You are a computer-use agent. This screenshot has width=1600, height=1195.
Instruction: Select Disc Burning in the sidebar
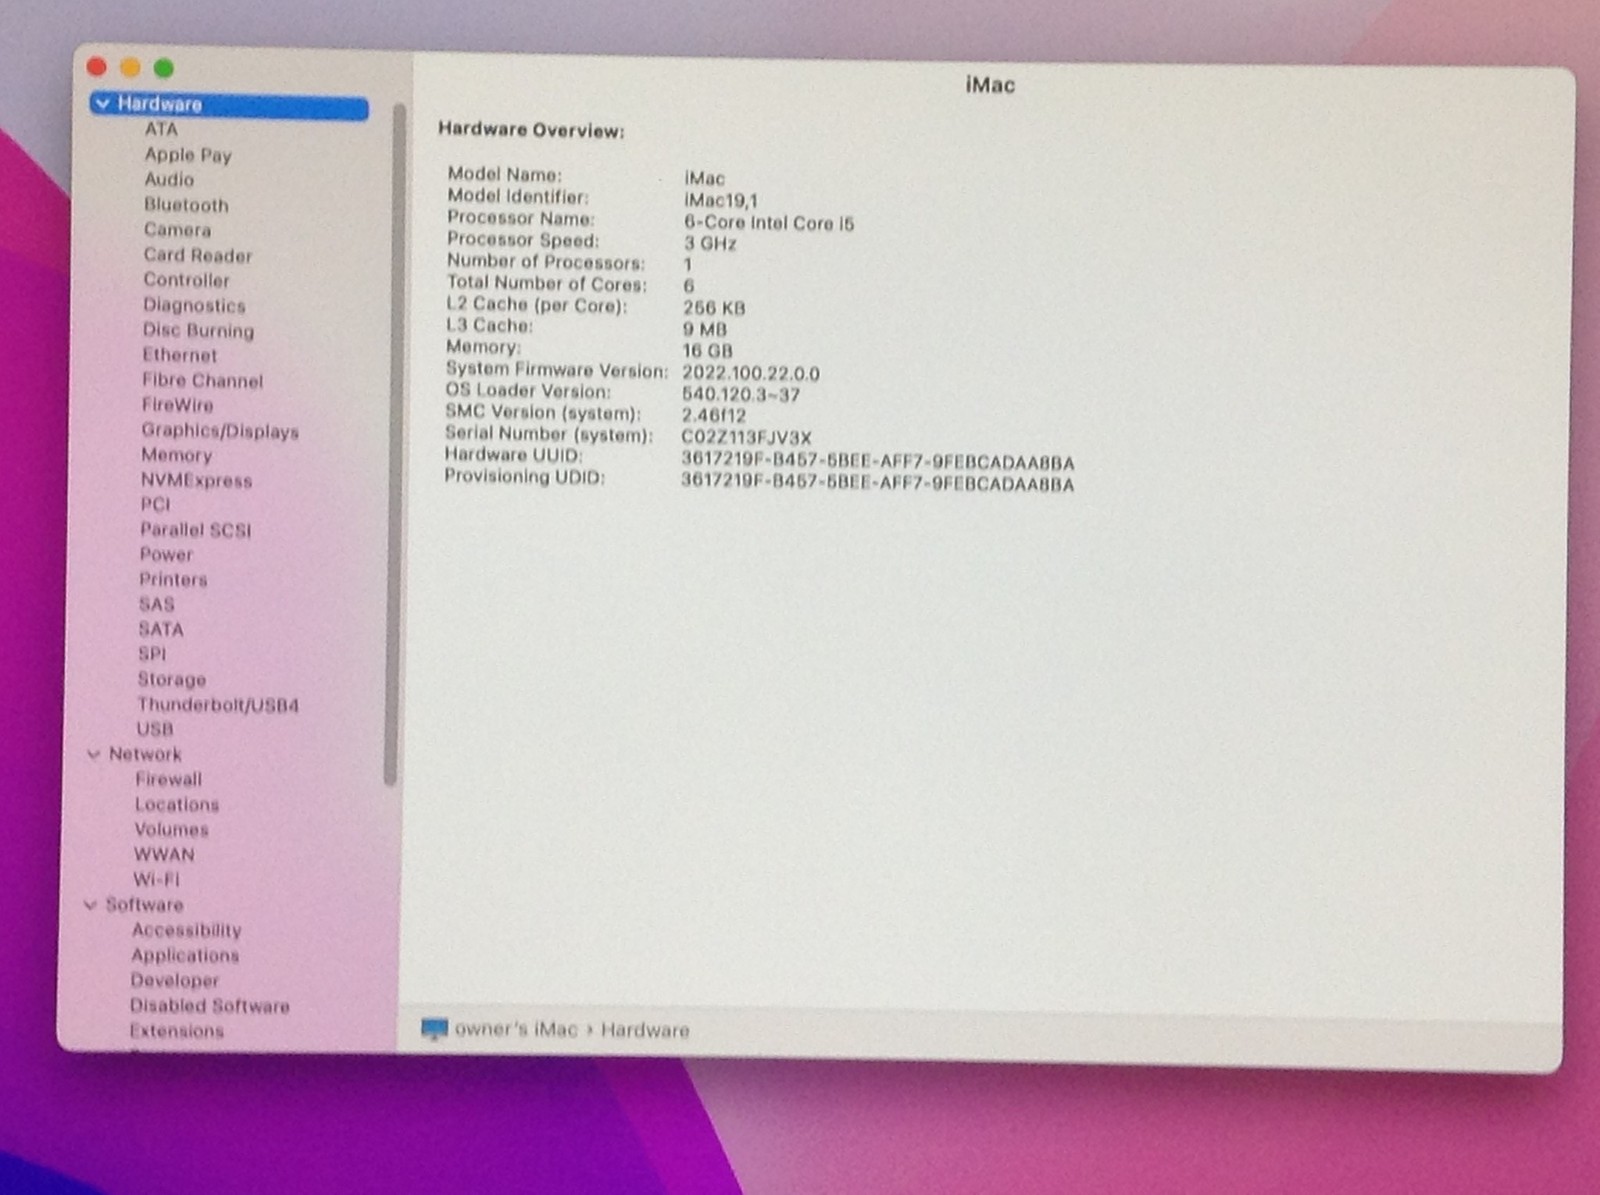click(198, 330)
